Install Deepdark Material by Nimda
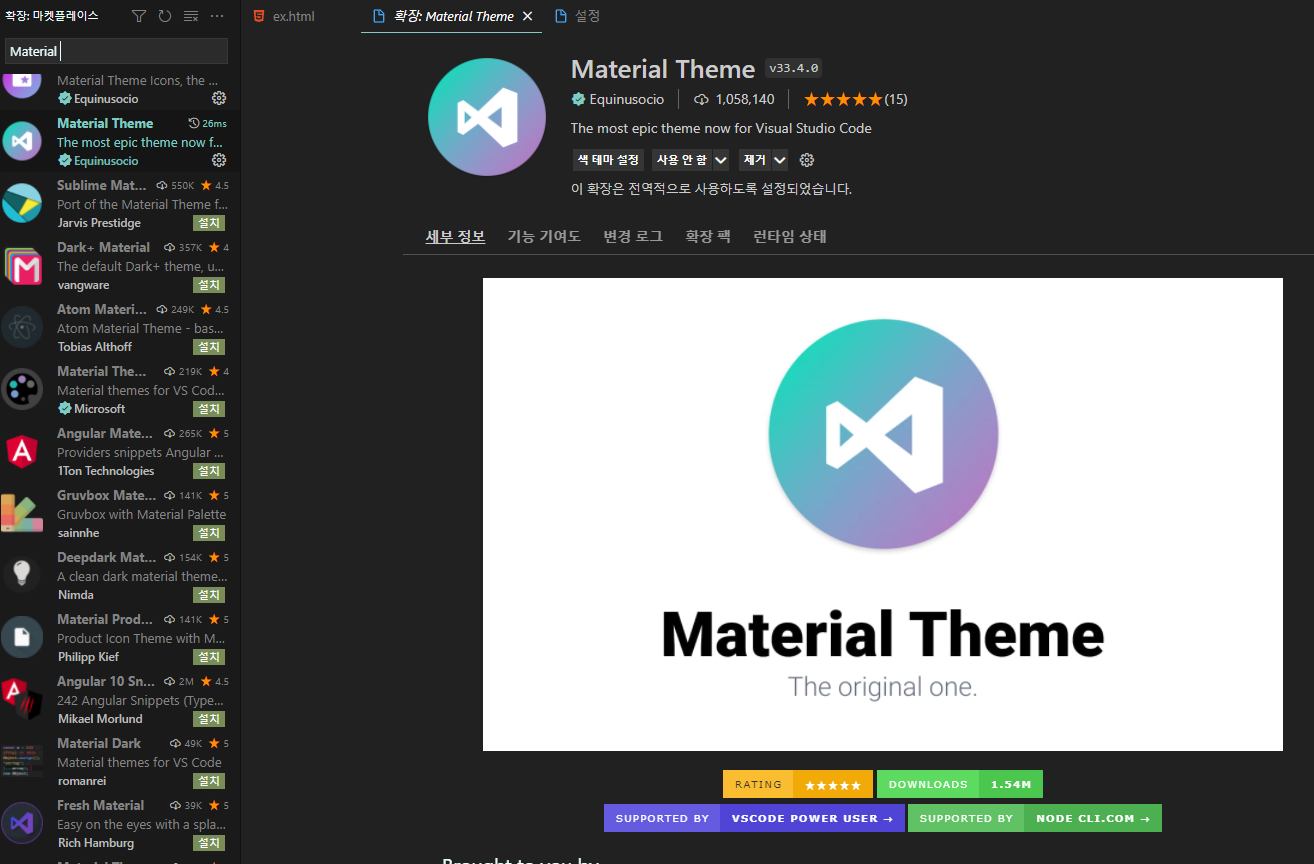Screen dimensions: 1314x864 209,595
